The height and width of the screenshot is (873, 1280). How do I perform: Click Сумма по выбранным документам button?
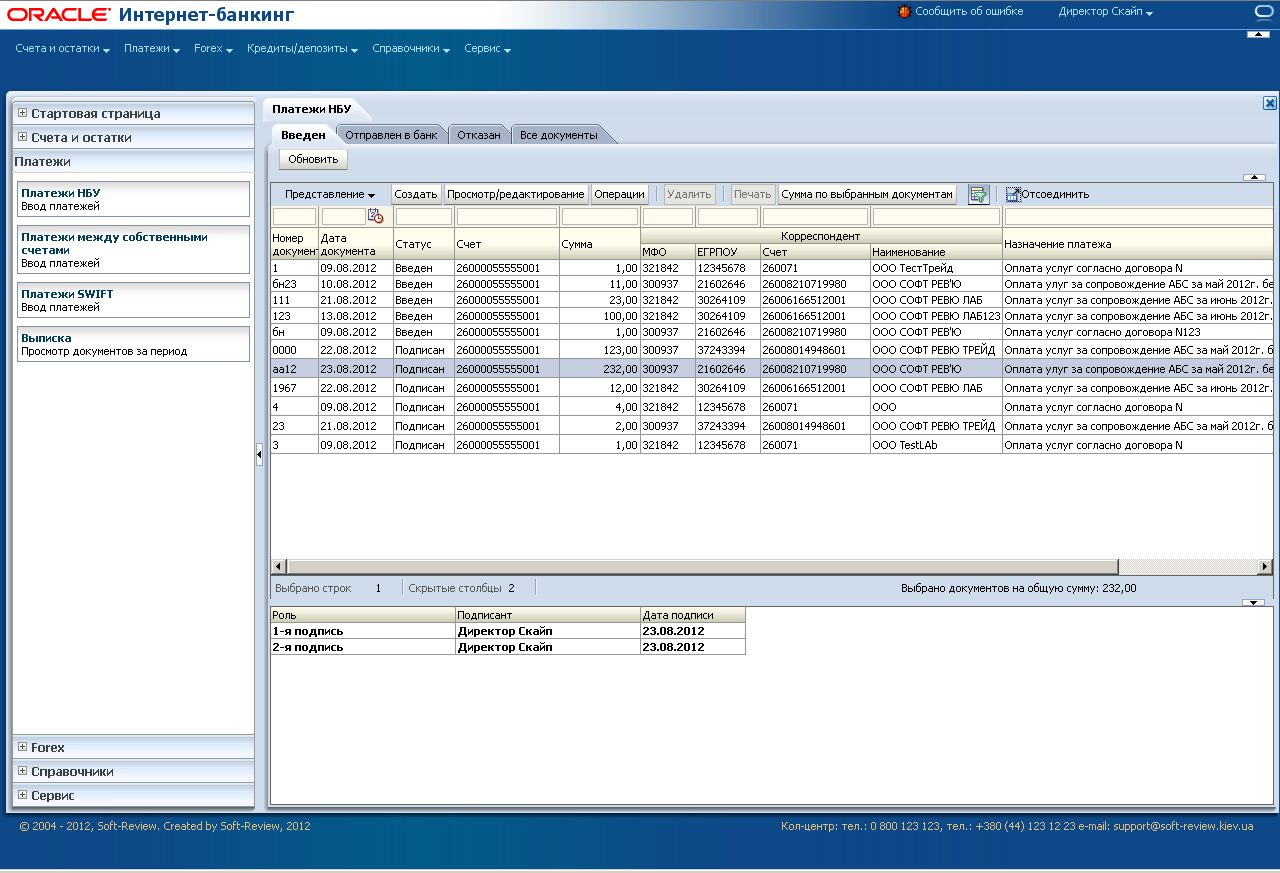pos(867,194)
